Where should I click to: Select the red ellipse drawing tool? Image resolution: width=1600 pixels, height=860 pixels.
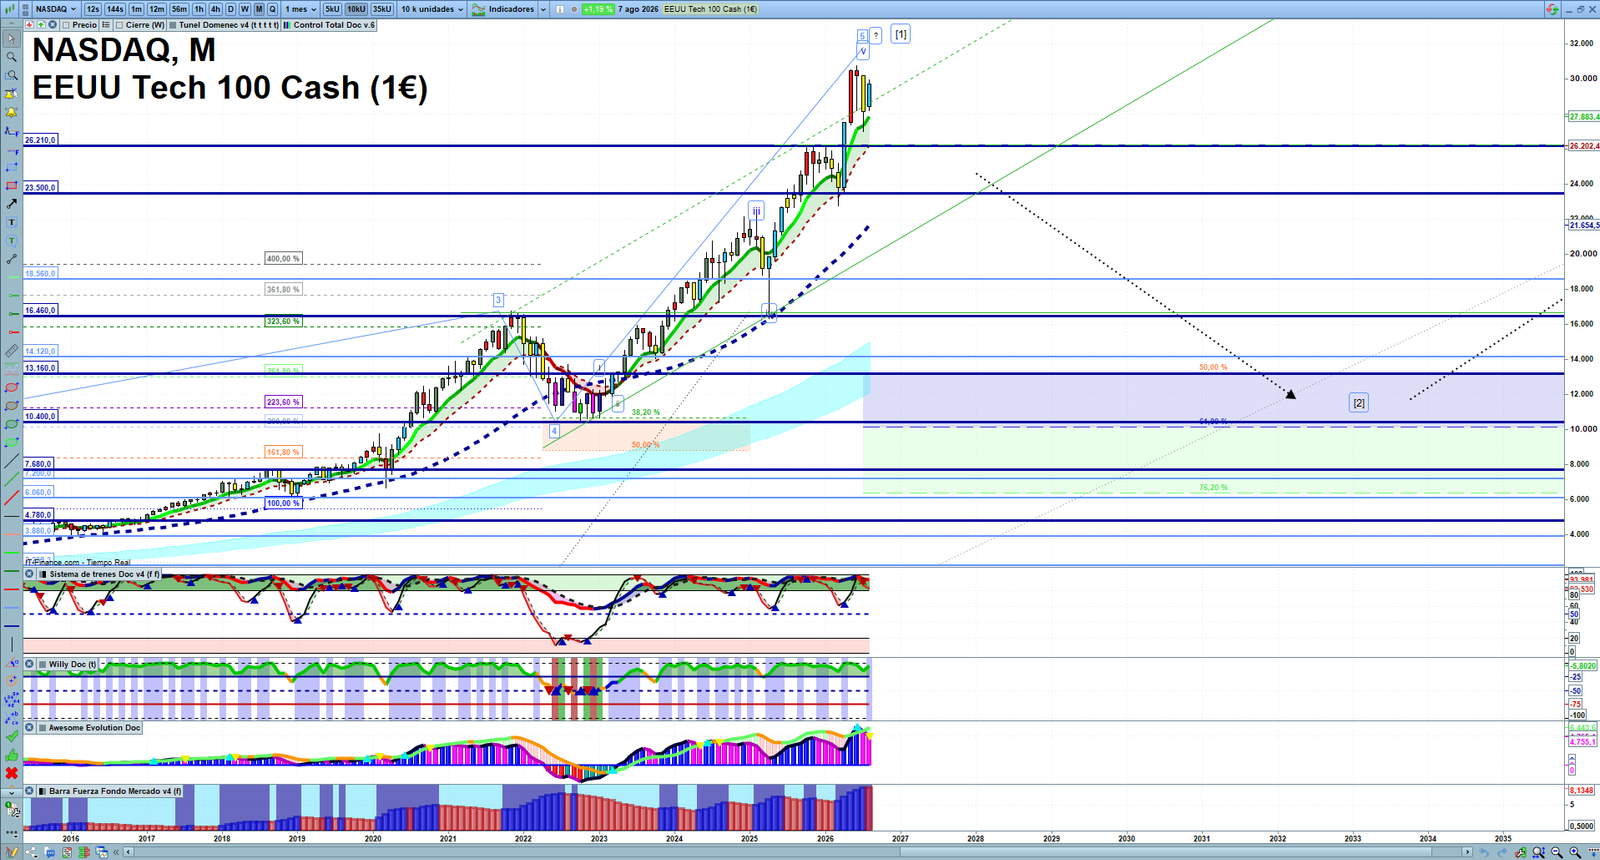pyautogui.click(x=11, y=388)
